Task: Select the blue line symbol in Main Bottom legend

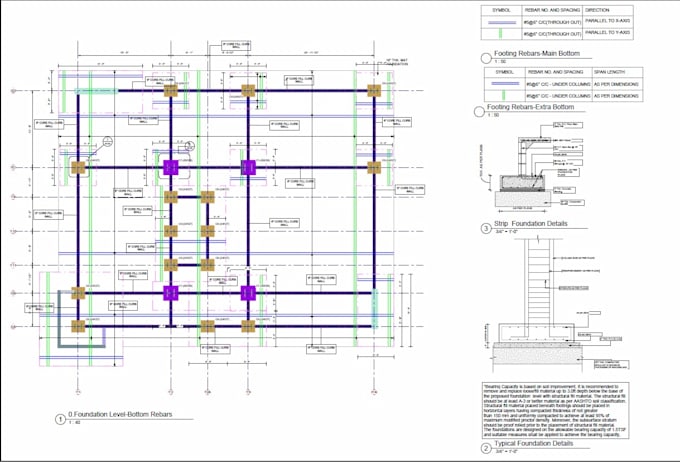Action: 502,22
